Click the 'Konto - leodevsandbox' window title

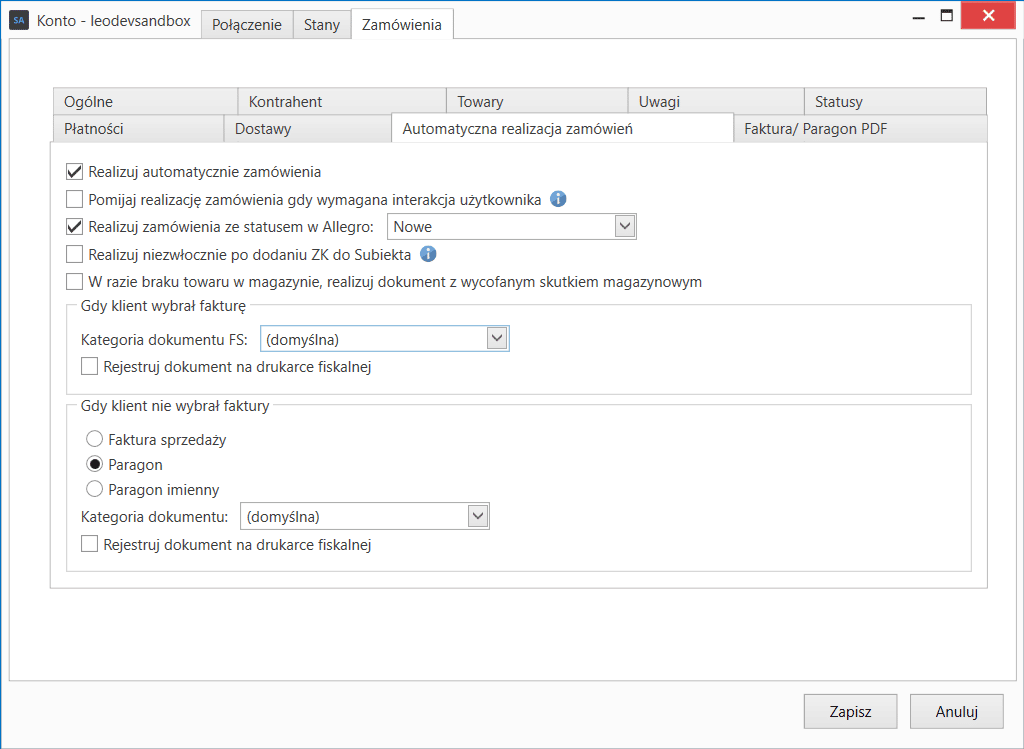[114, 20]
